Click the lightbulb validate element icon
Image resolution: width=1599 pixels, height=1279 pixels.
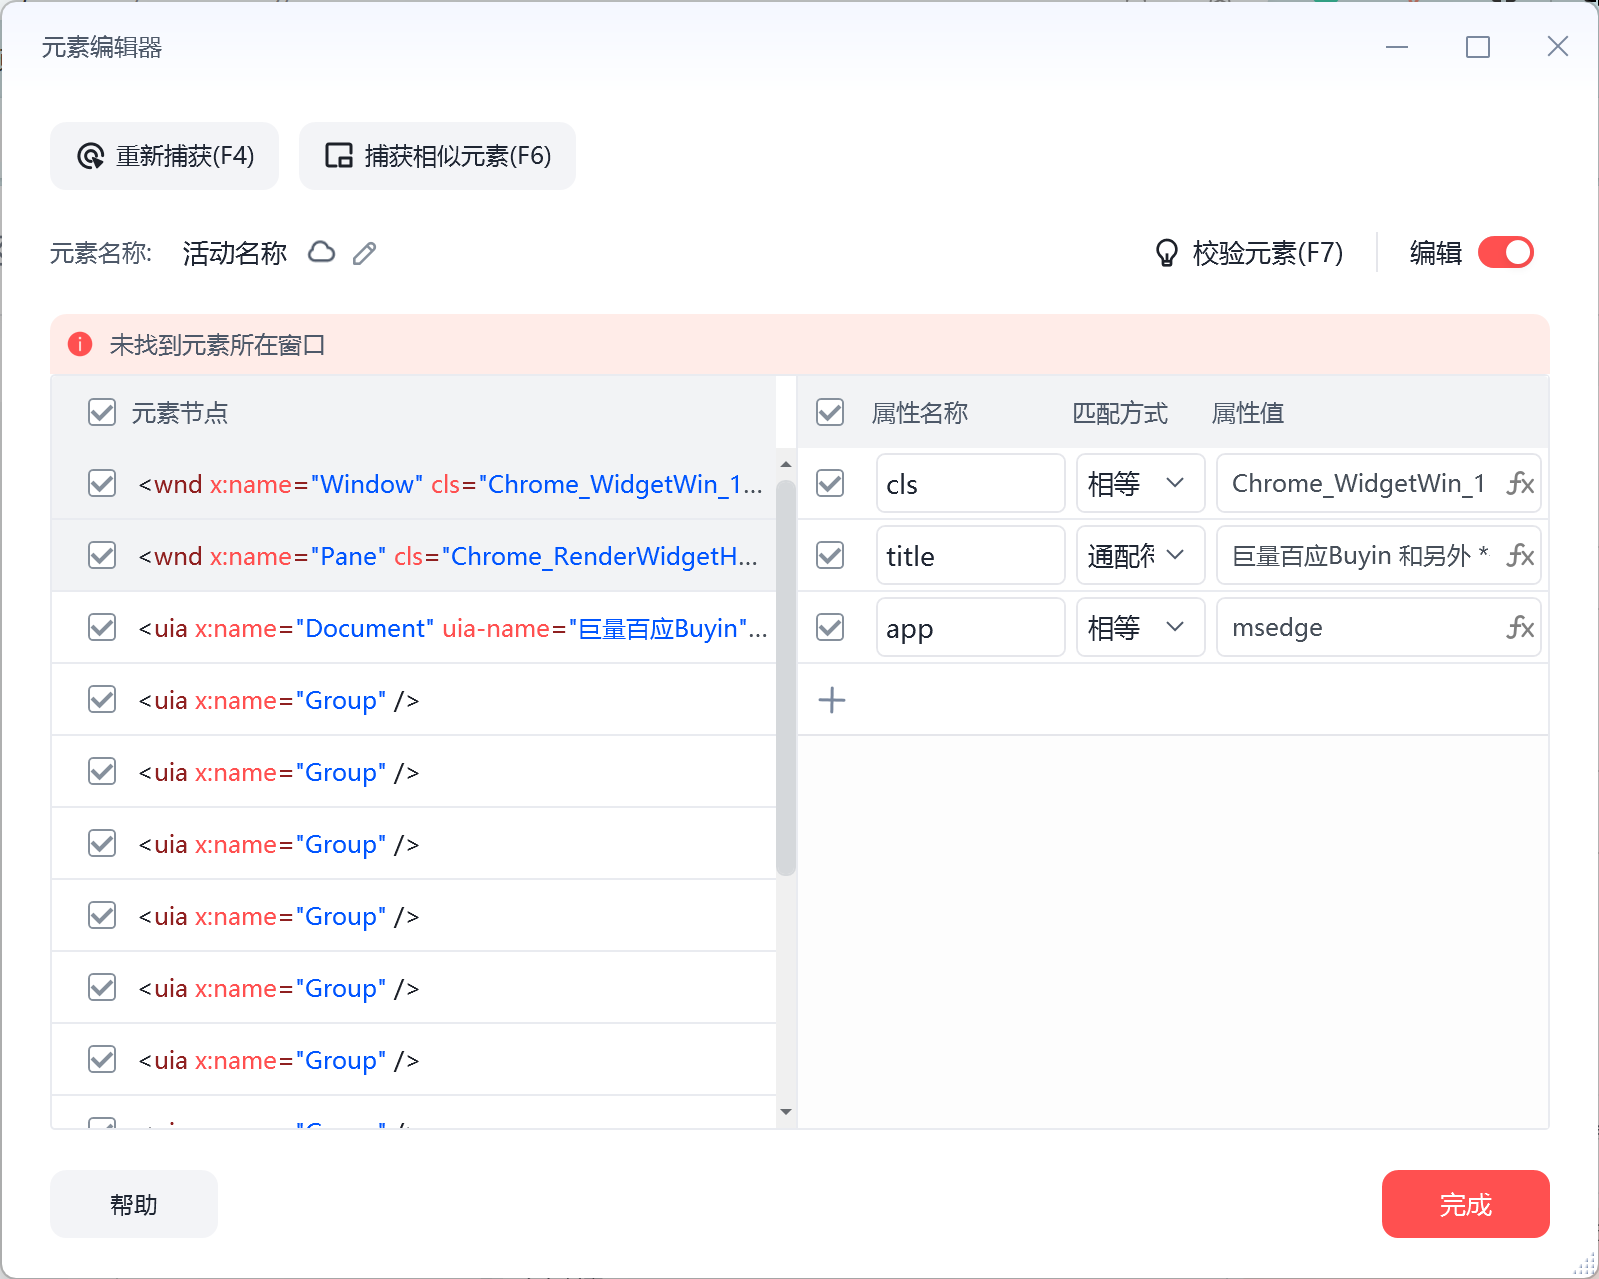(1166, 253)
